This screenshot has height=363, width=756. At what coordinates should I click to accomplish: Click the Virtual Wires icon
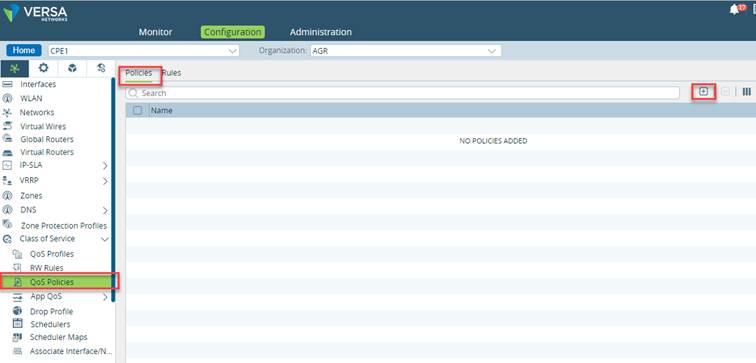tap(7, 126)
